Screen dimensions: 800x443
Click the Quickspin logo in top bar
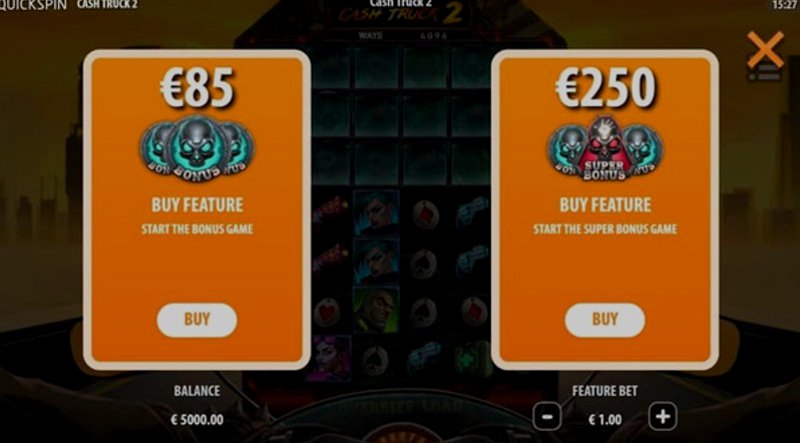[33, 5]
